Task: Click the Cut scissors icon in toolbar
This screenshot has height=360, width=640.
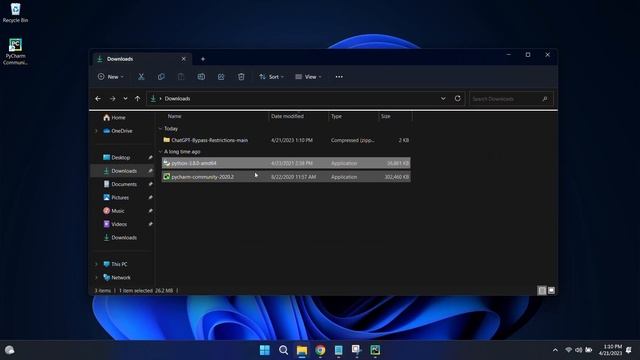Action: [141, 77]
